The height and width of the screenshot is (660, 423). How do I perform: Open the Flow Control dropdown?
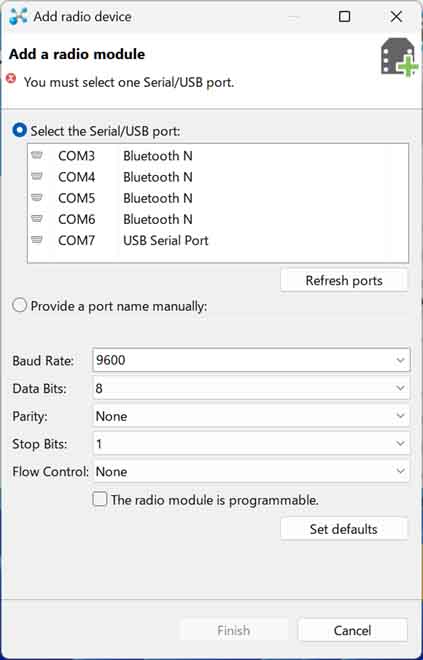(x=251, y=471)
